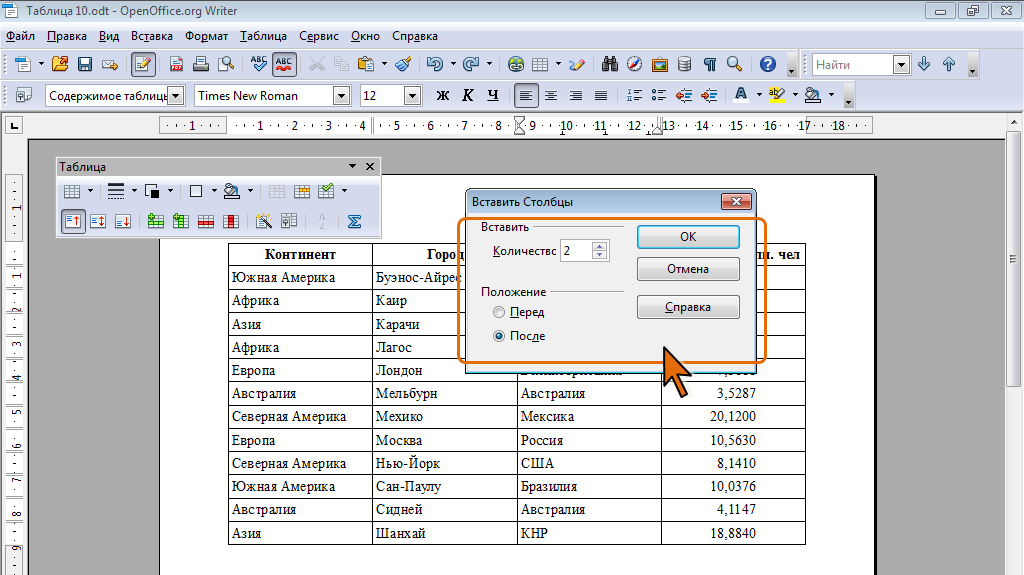Select the После radio button
The height and width of the screenshot is (575, 1024).
499,336
